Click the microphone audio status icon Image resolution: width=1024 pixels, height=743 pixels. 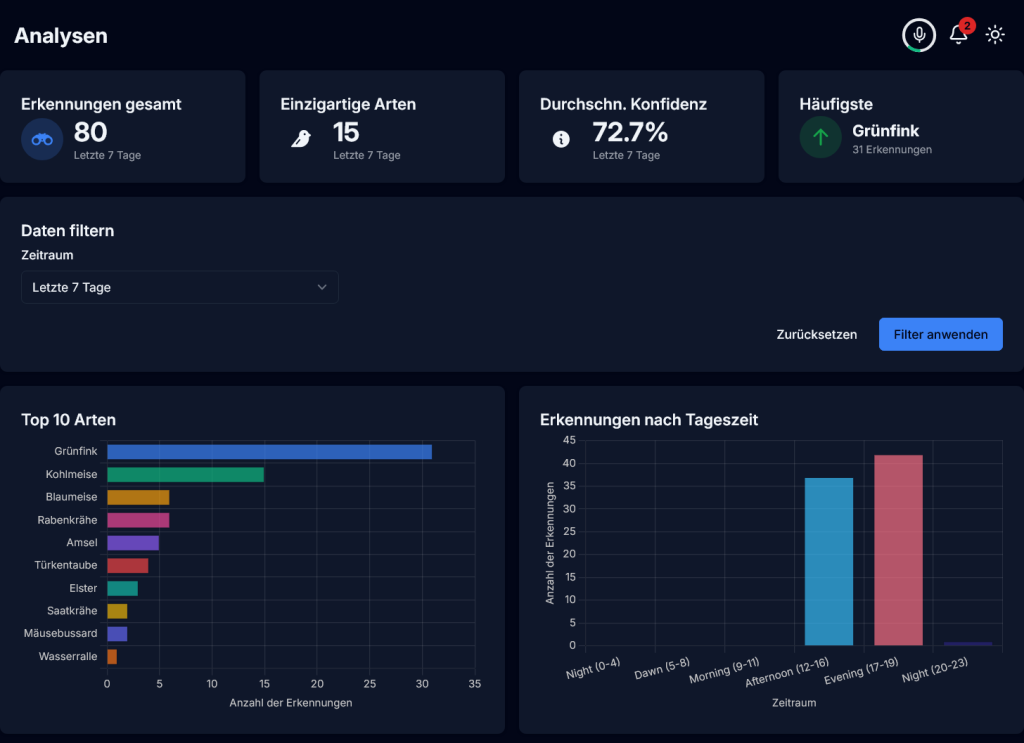(919, 35)
